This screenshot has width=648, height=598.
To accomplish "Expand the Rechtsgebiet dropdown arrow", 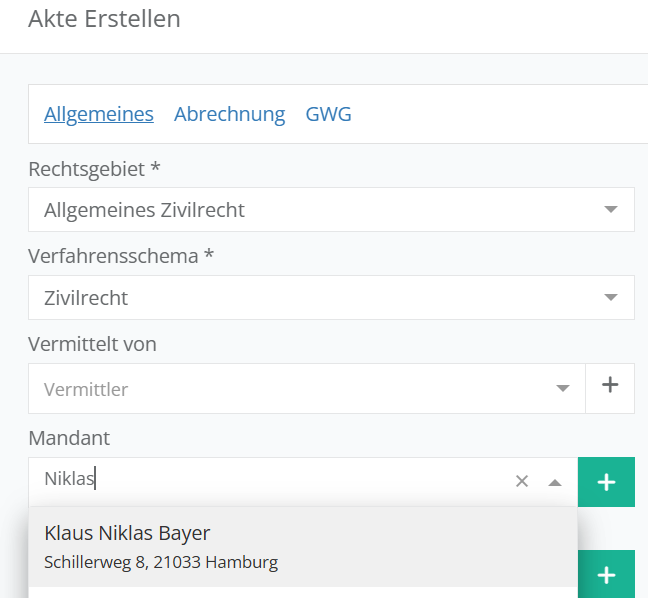I will pyautogui.click(x=611, y=210).
